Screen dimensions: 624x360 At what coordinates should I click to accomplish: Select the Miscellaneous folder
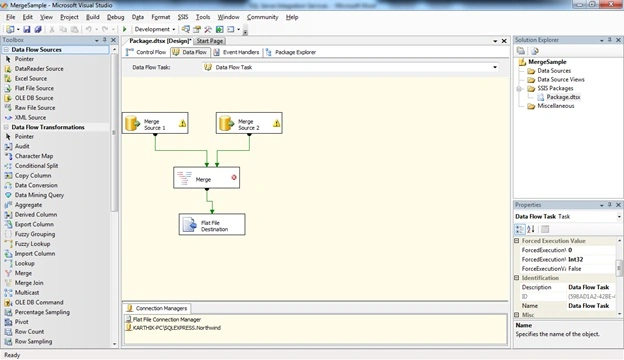point(556,106)
